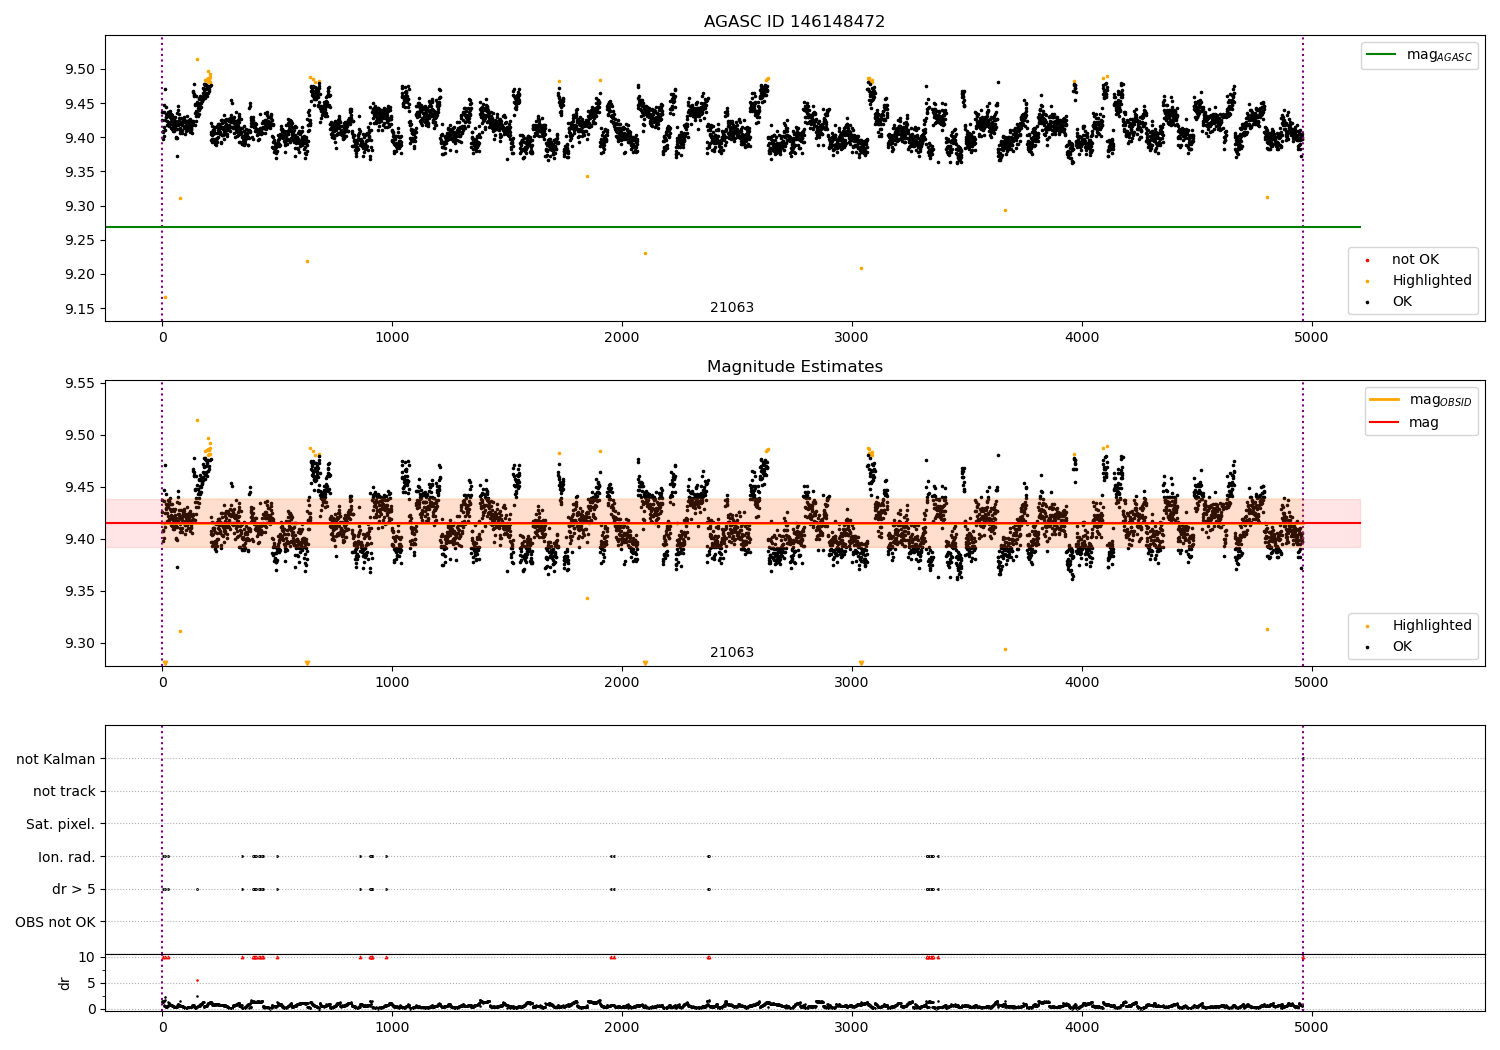
Task: Click the red mag horizontal line in middle plot
Action: 732,523
